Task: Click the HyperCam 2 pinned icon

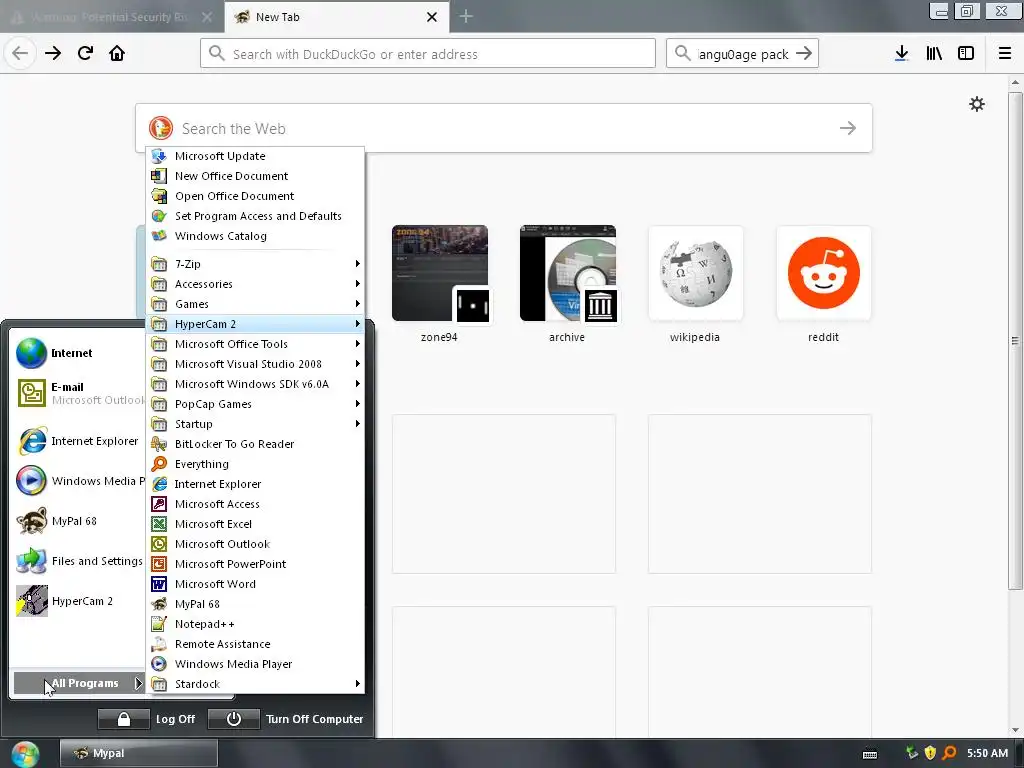Action: coord(31,600)
